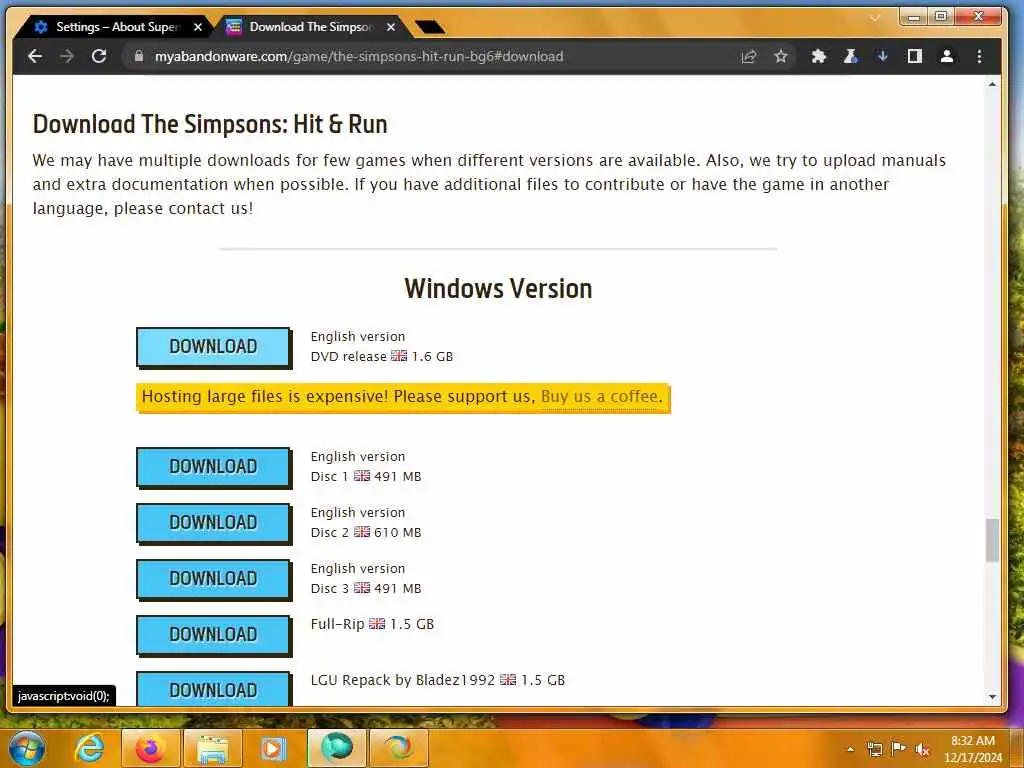Open the downloads arrow icon in toolbar
The height and width of the screenshot is (768, 1024).
pyautogui.click(x=882, y=57)
